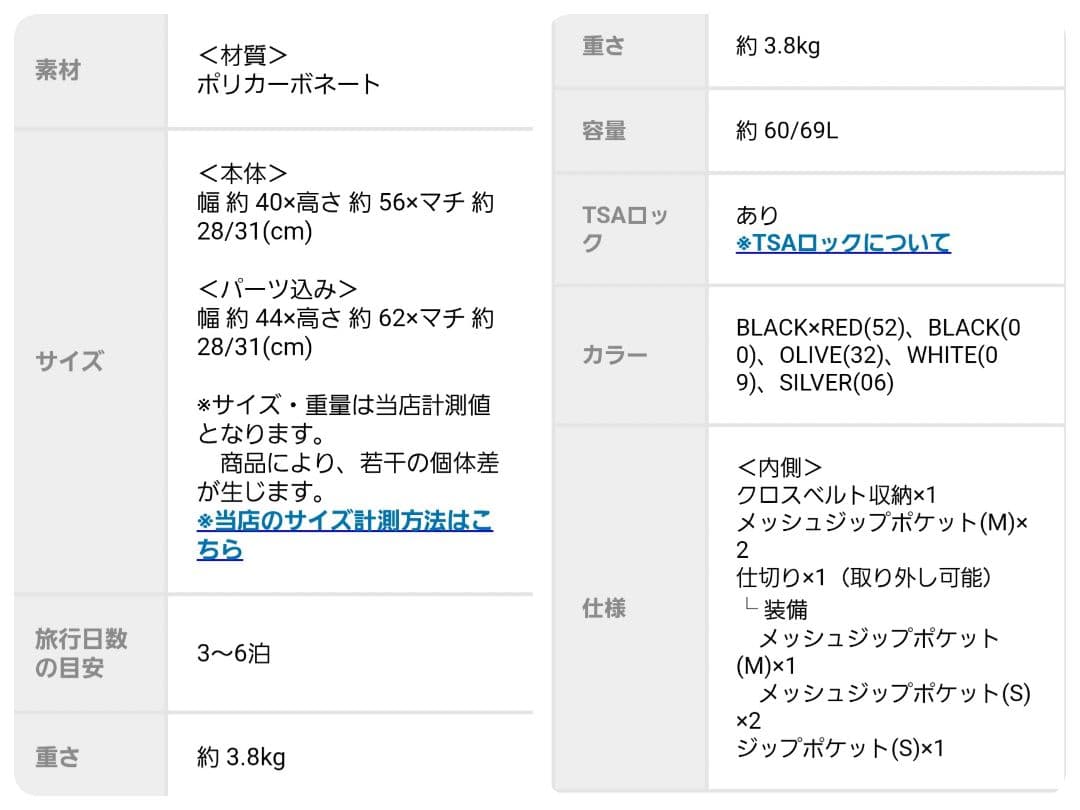1080x810 pixels.
Task: Click the あり text in TSA row
Action: tap(757, 215)
